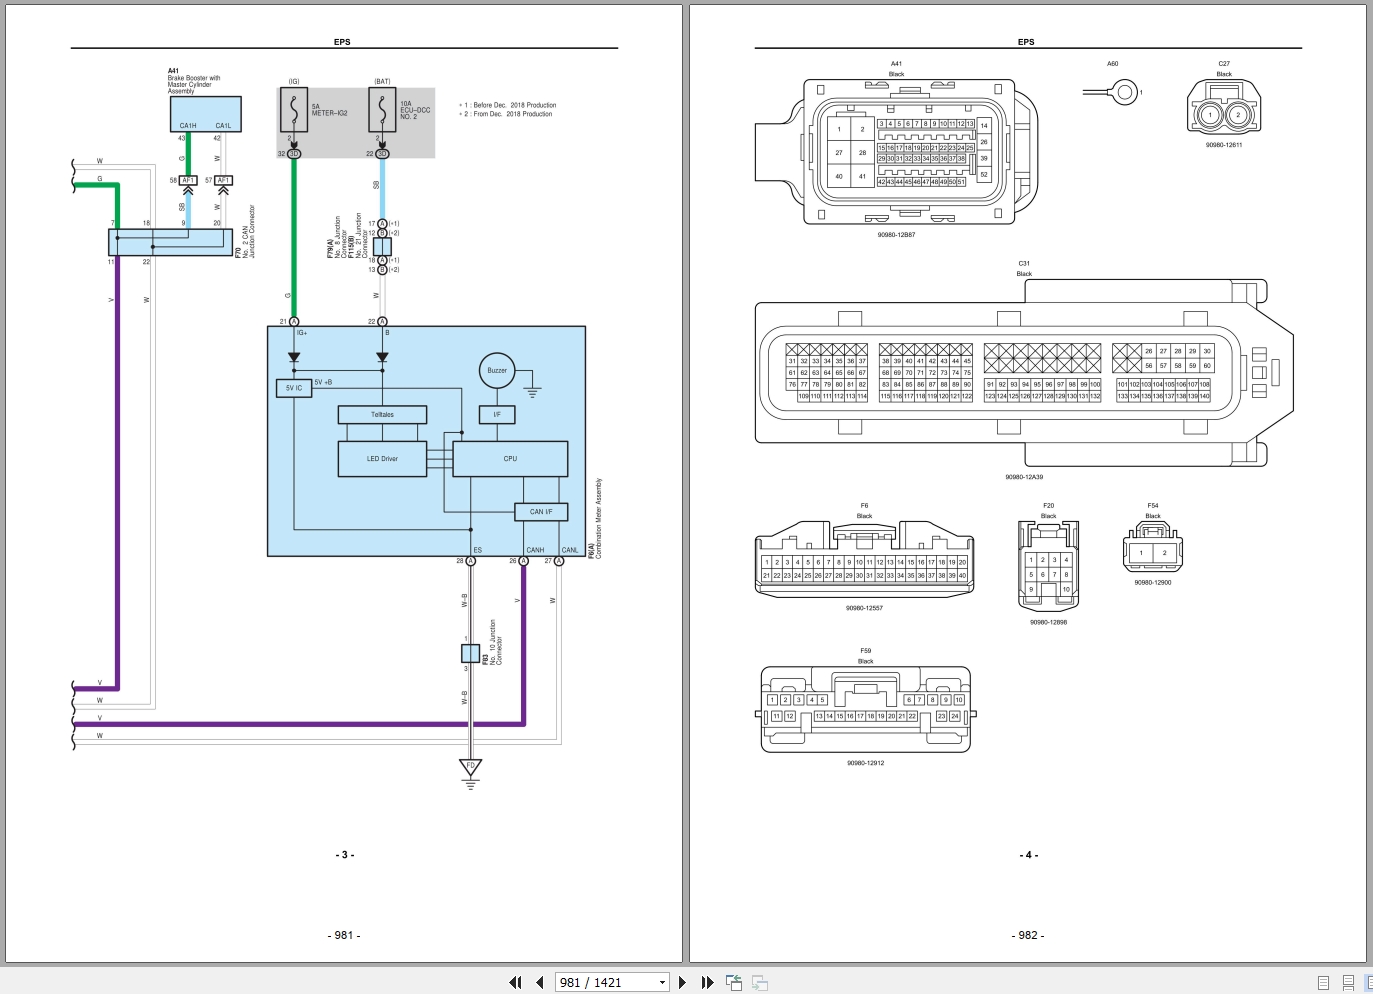Image resolution: width=1373 pixels, height=994 pixels.
Task: Click the Telltales block
Action: [x=382, y=414]
